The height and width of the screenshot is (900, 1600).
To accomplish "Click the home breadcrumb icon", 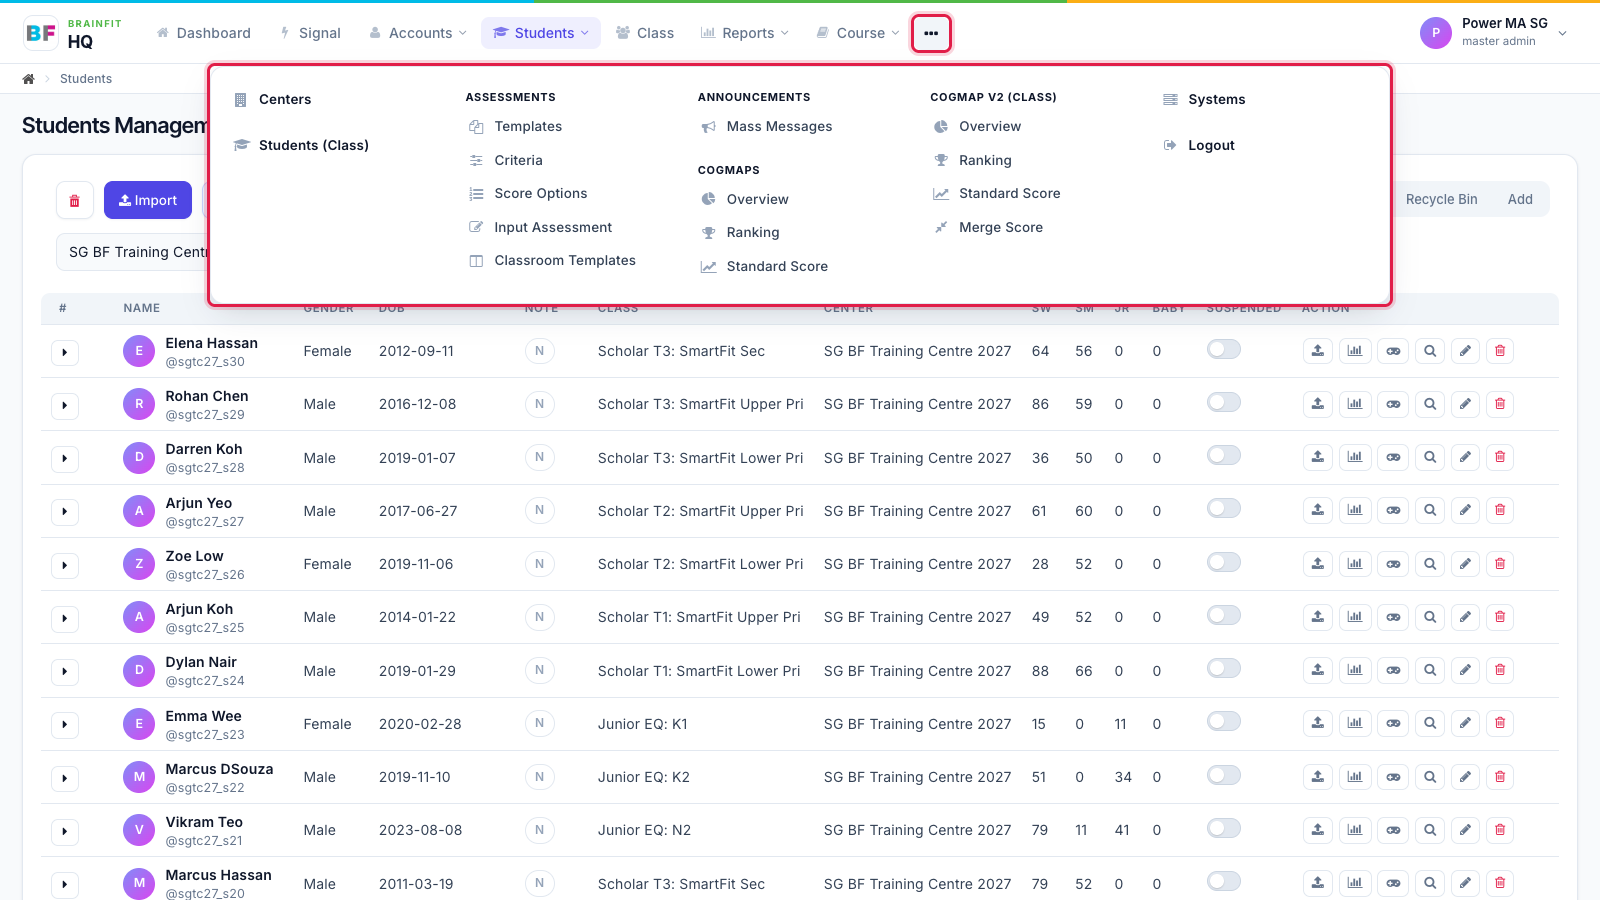I will point(29,79).
